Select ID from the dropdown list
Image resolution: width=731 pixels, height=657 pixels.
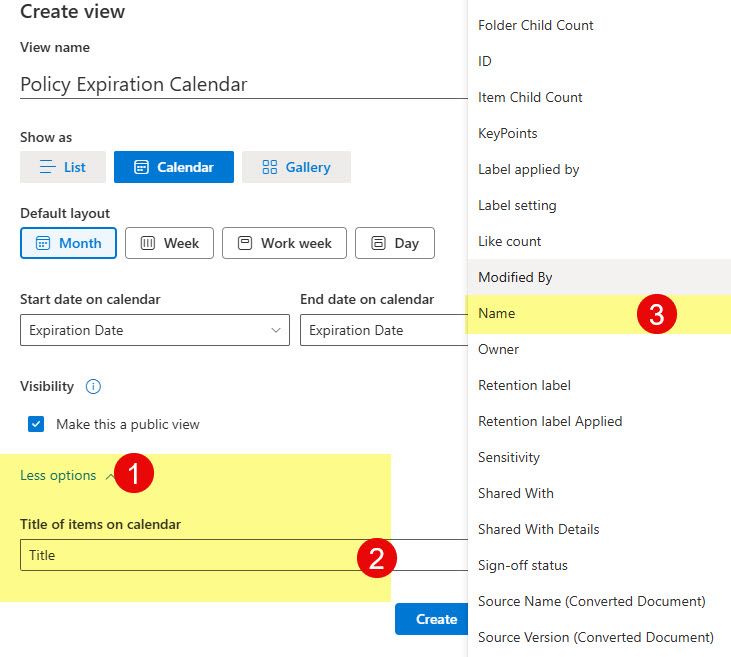[x=599, y=61]
